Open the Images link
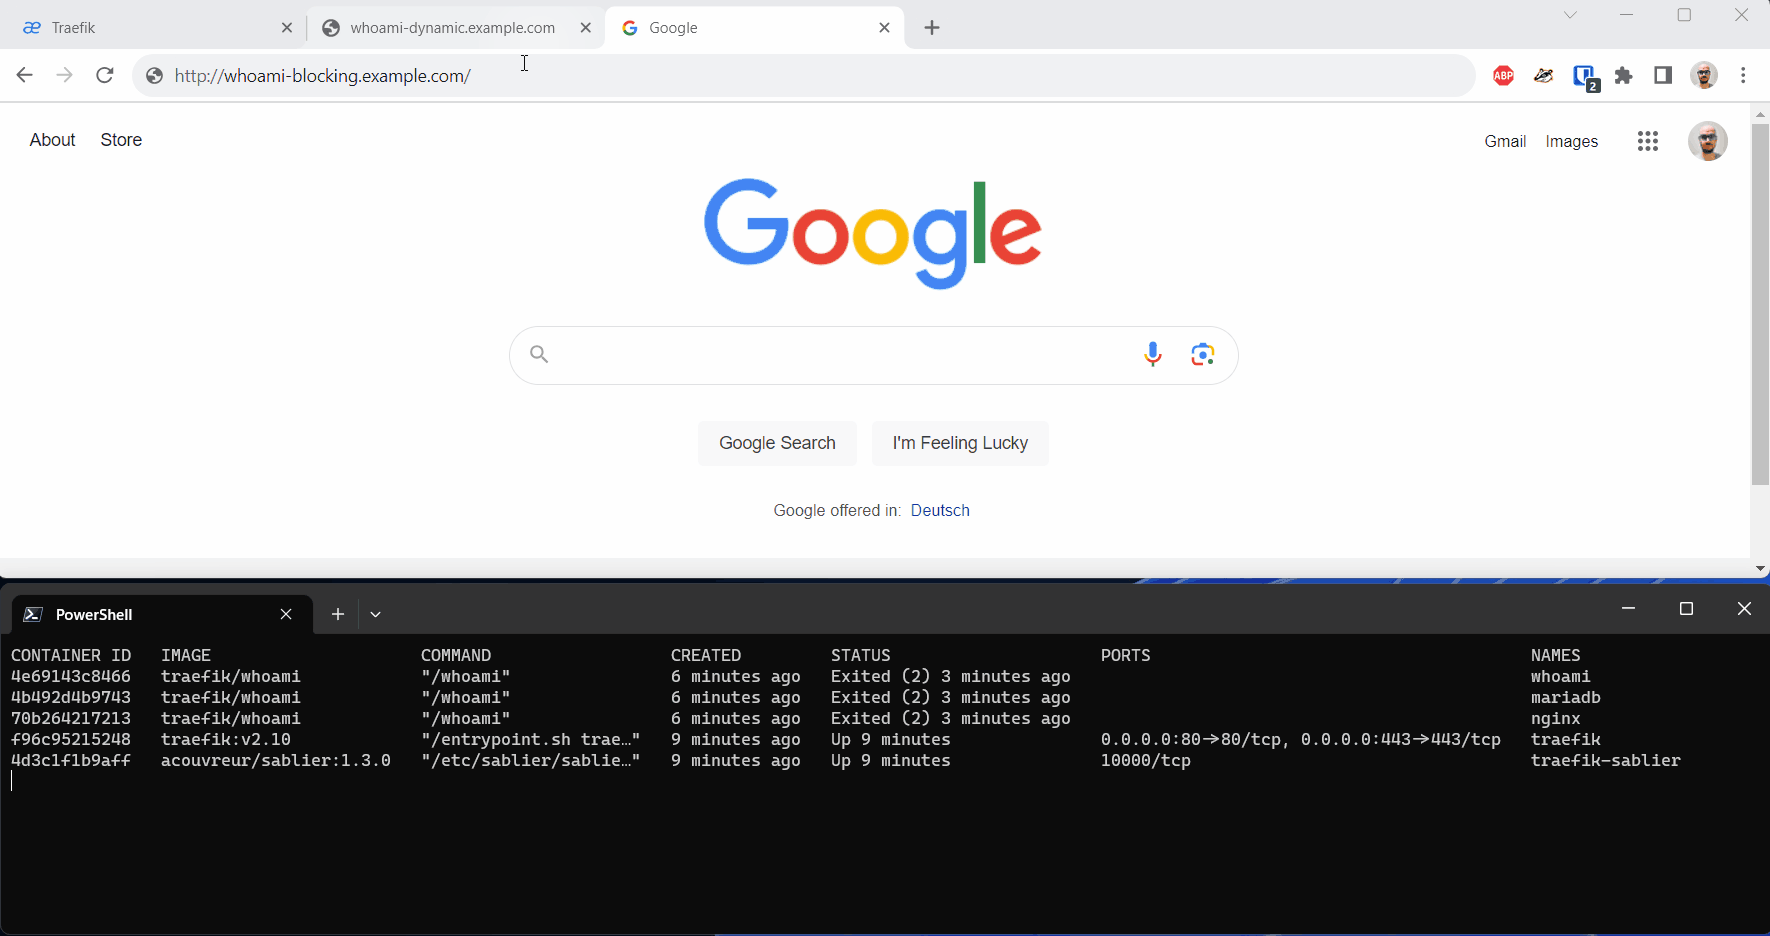This screenshot has height=936, width=1770. [x=1572, y=141]
